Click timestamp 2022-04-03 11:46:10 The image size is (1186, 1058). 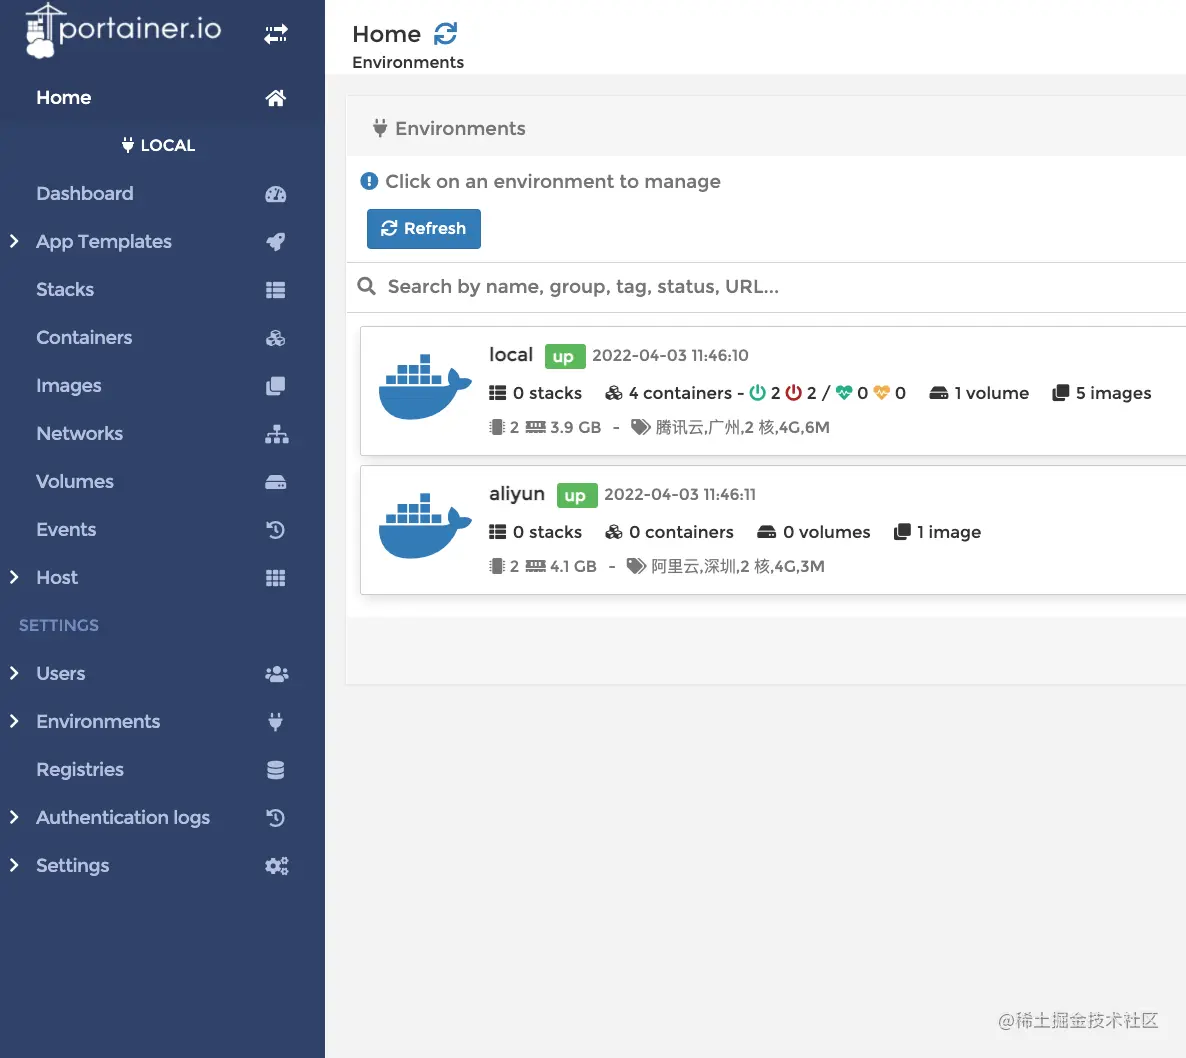pos(670,355)
